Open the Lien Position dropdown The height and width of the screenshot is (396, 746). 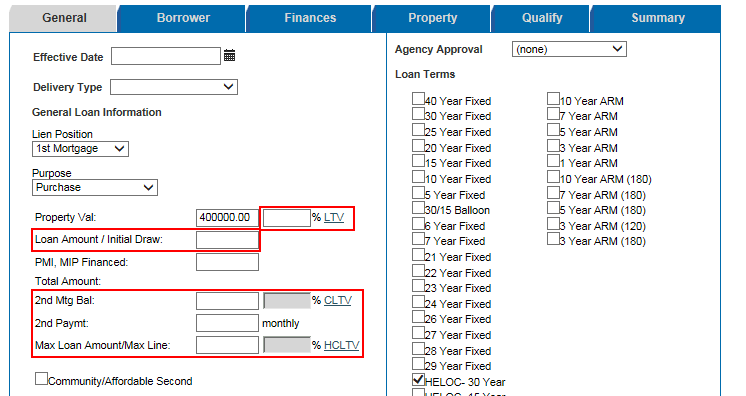click(80, 148)
